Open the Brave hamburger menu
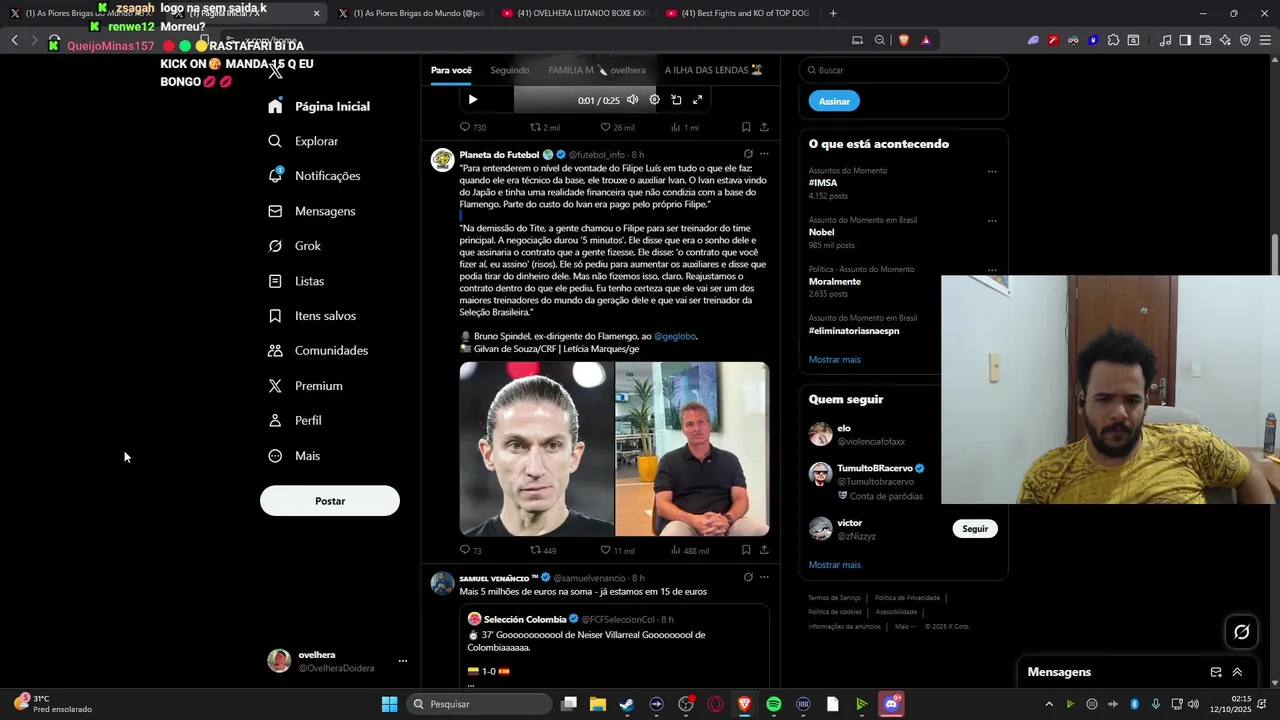Screen dimensions: 1280x720 tap(1265, 40)
